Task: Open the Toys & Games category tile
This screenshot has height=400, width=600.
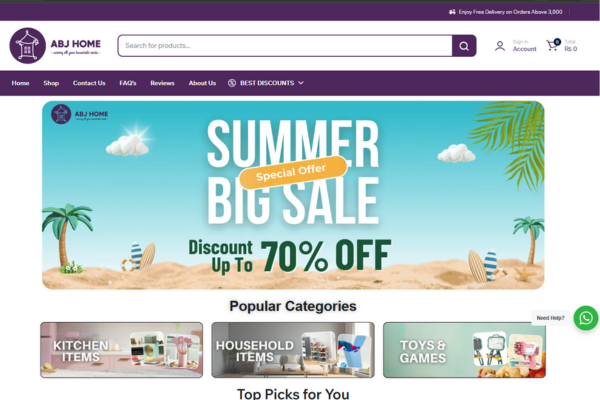Action: click(x=465, y=350)
